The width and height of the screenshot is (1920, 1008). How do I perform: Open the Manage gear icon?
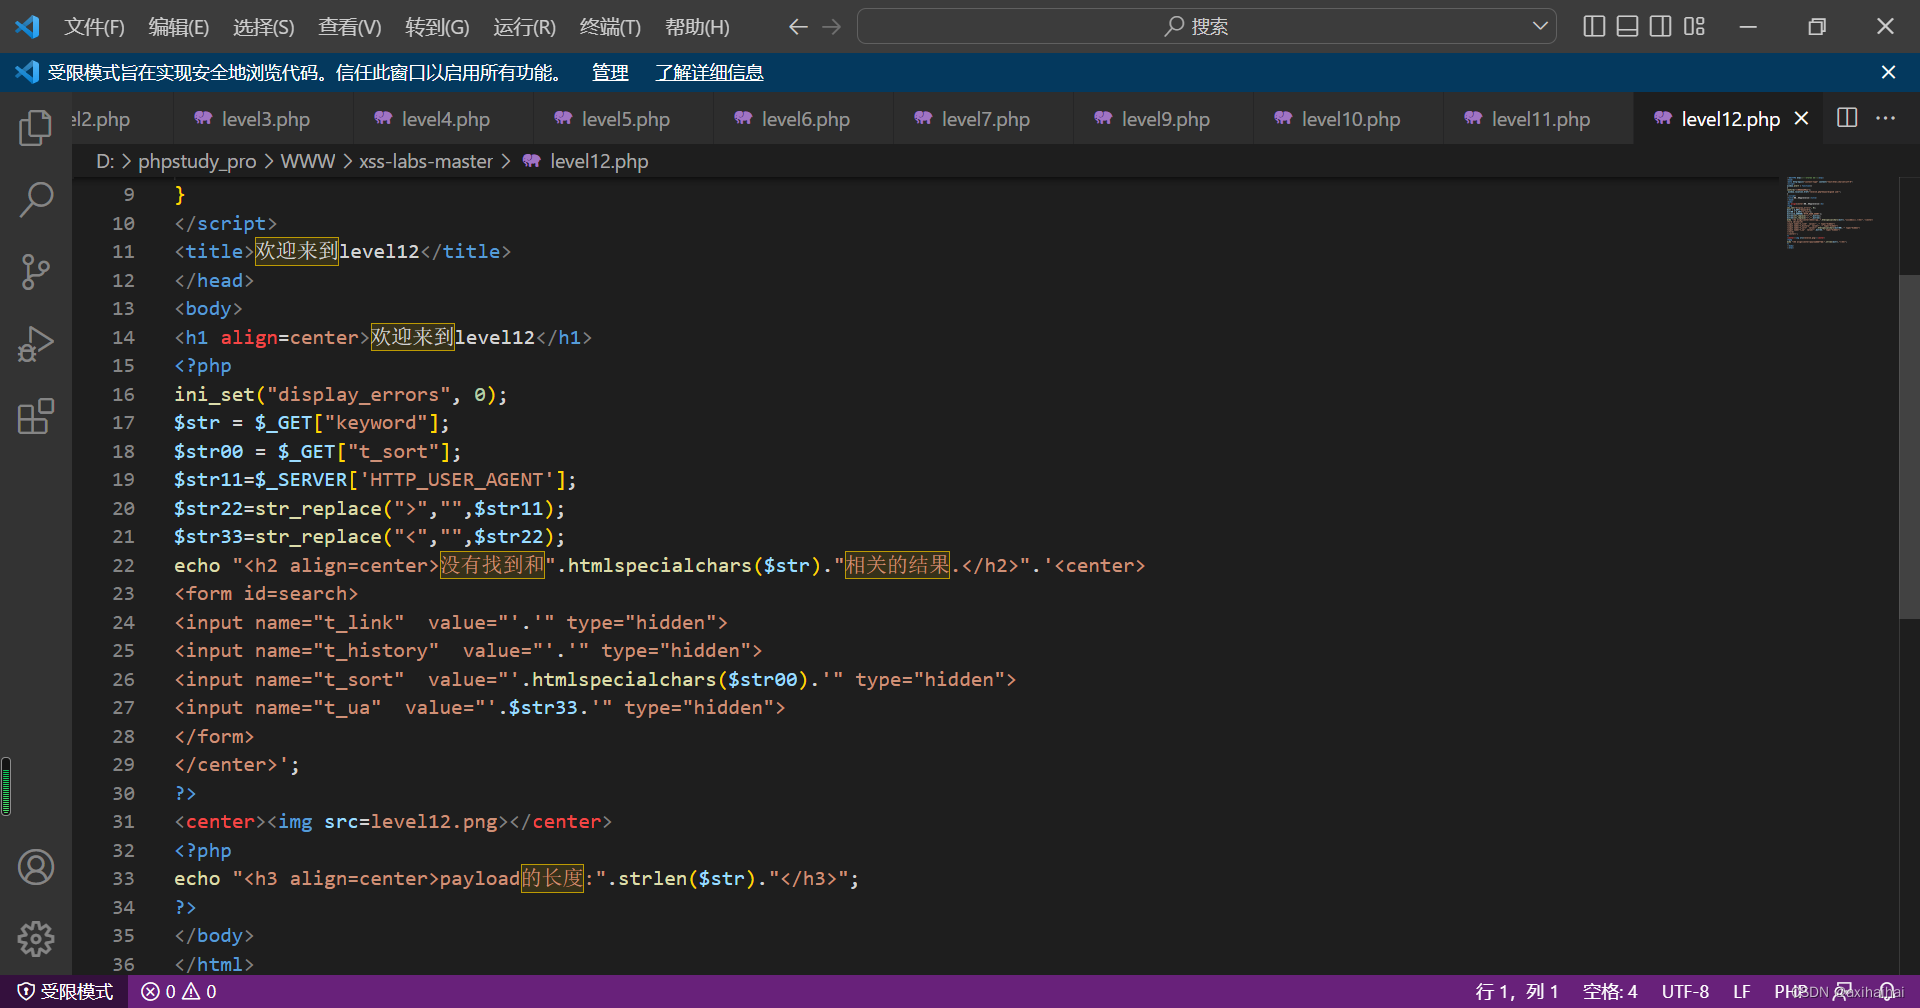[36, 939]
